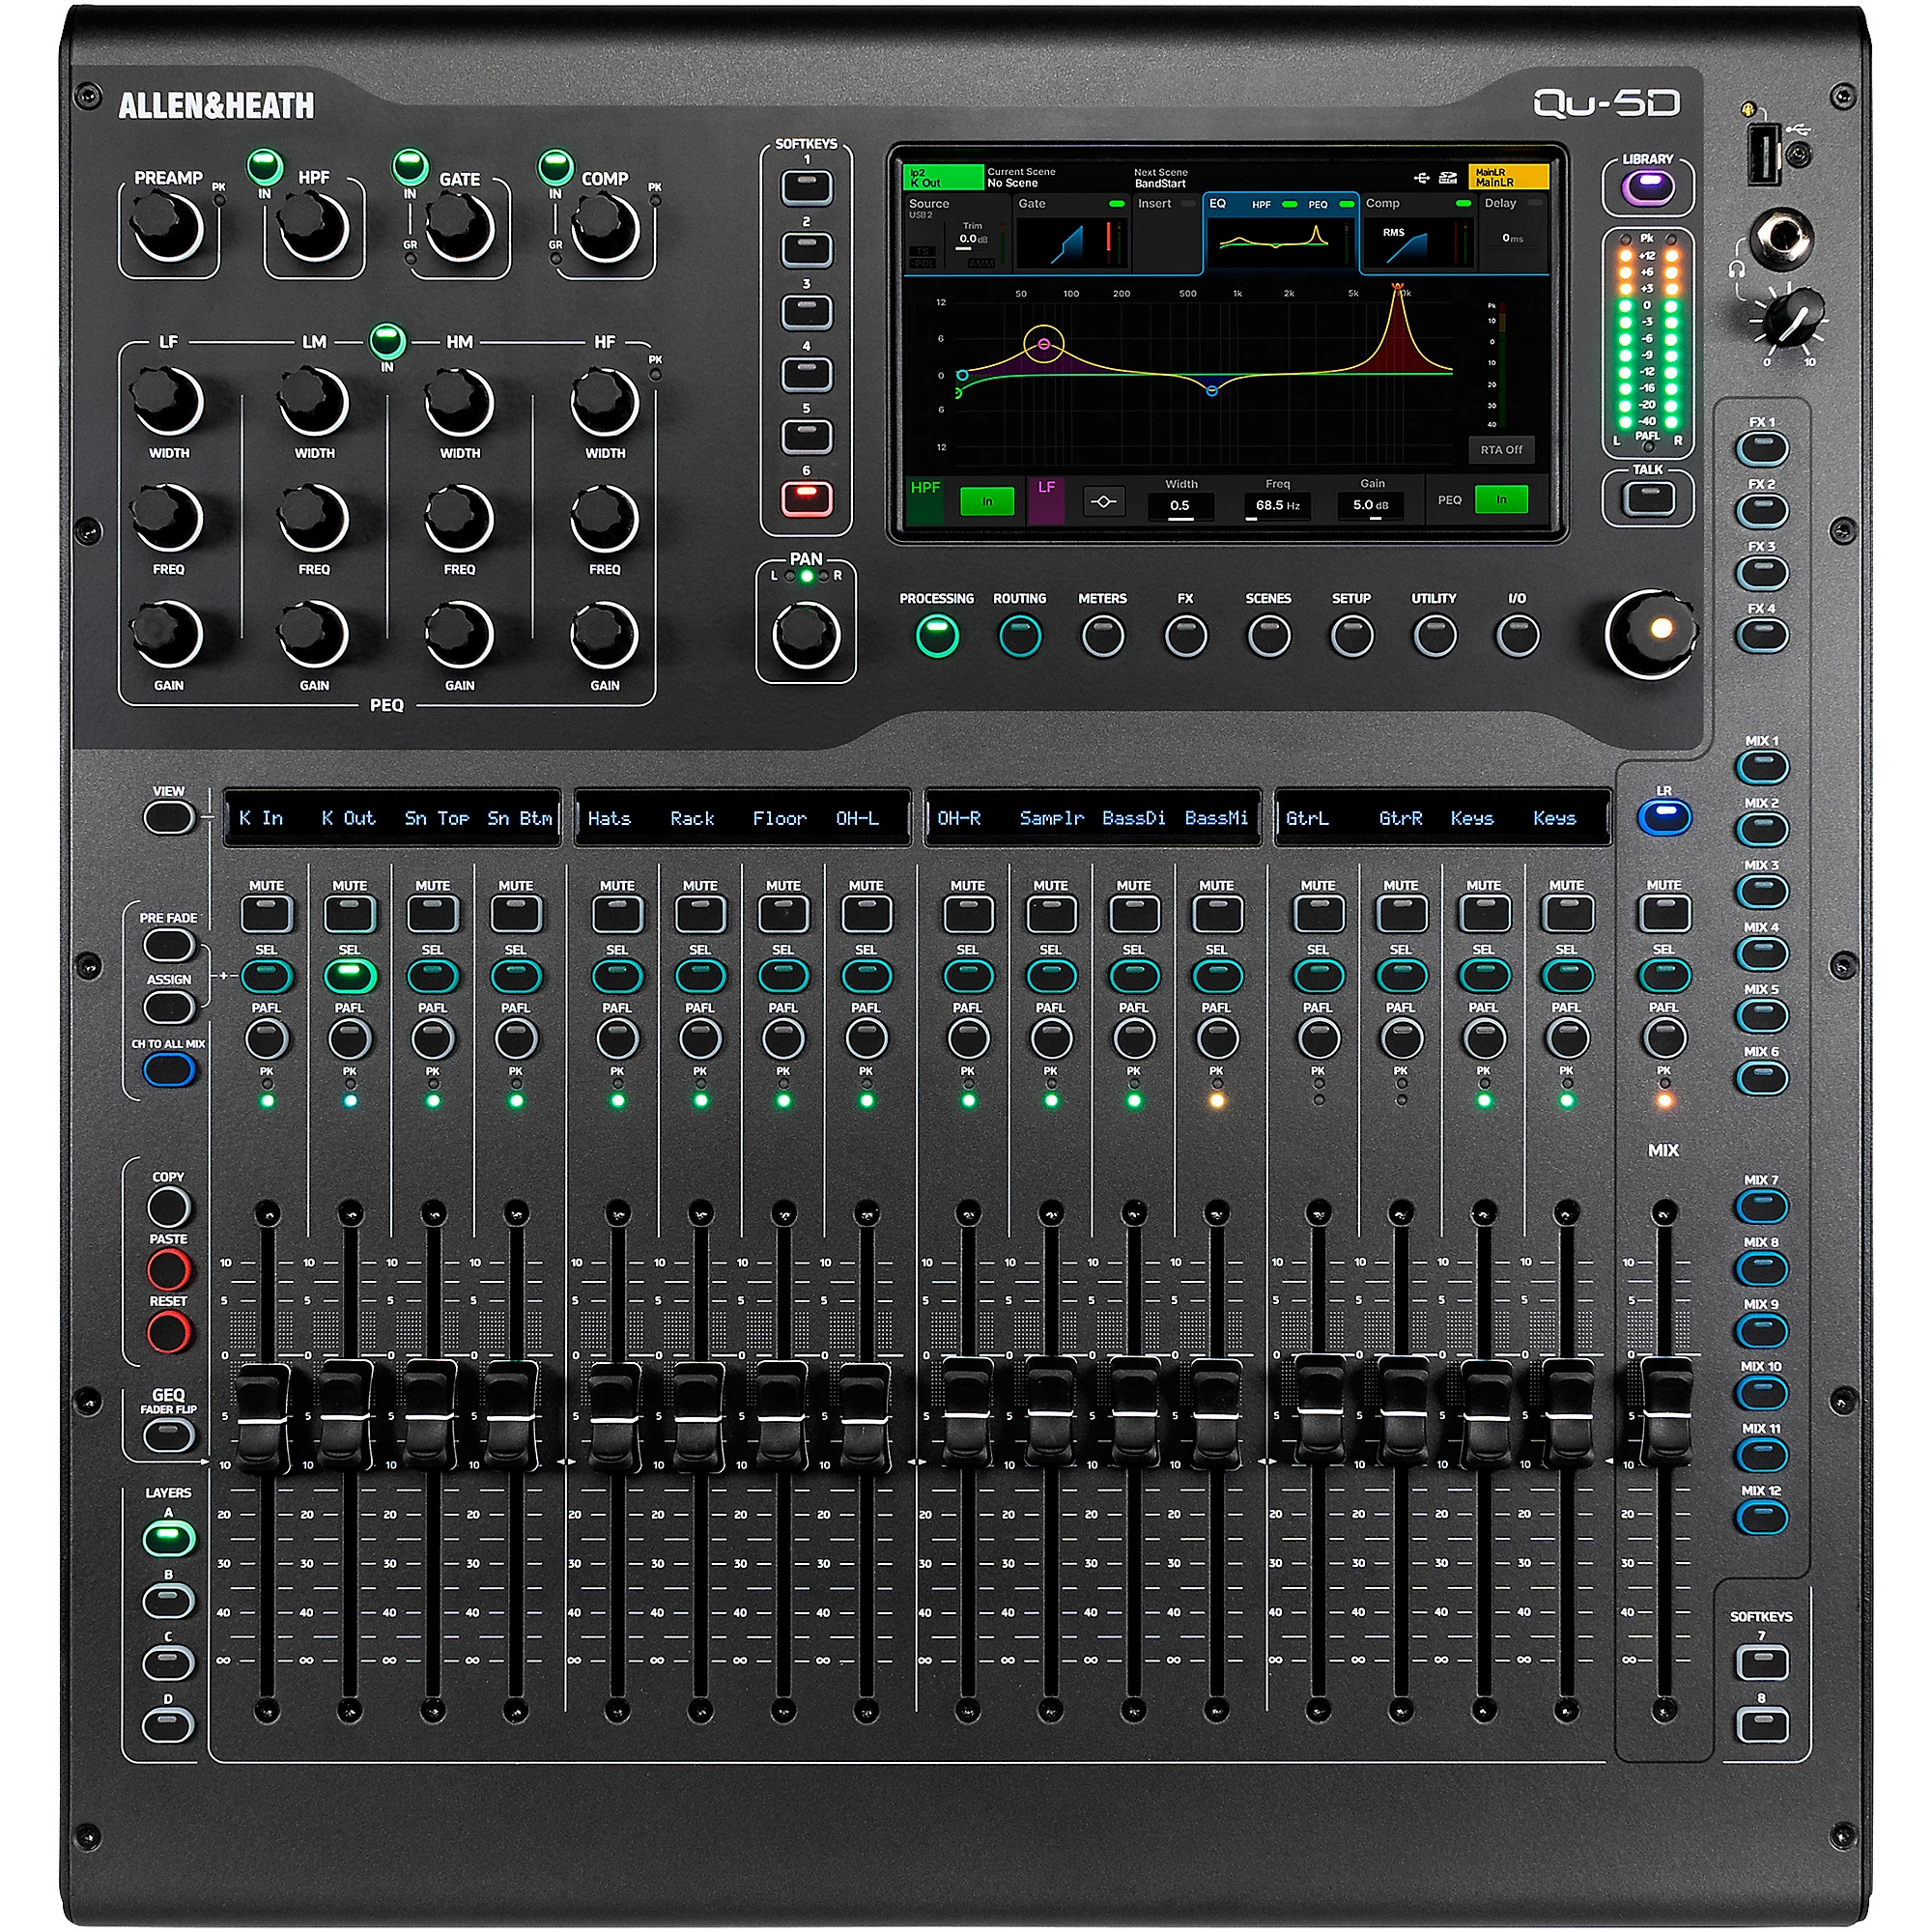Tap the pink LF node on the EQ graph
This screenshot has height=1932, width=1932.
pos(1044,345)
